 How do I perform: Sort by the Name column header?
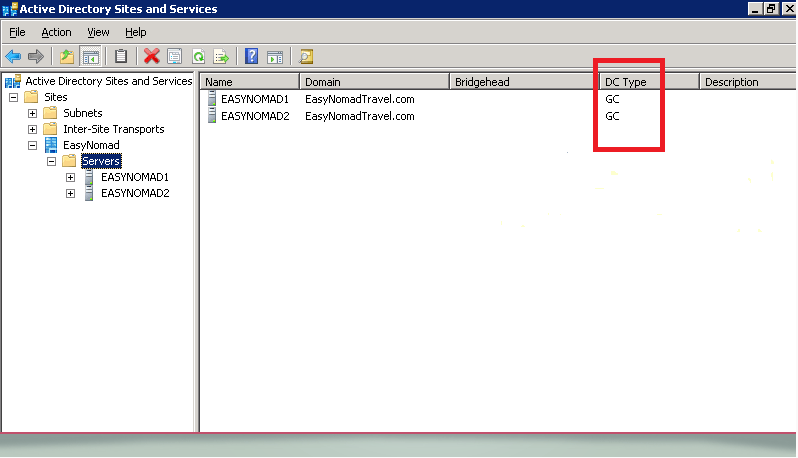point(249,82)
